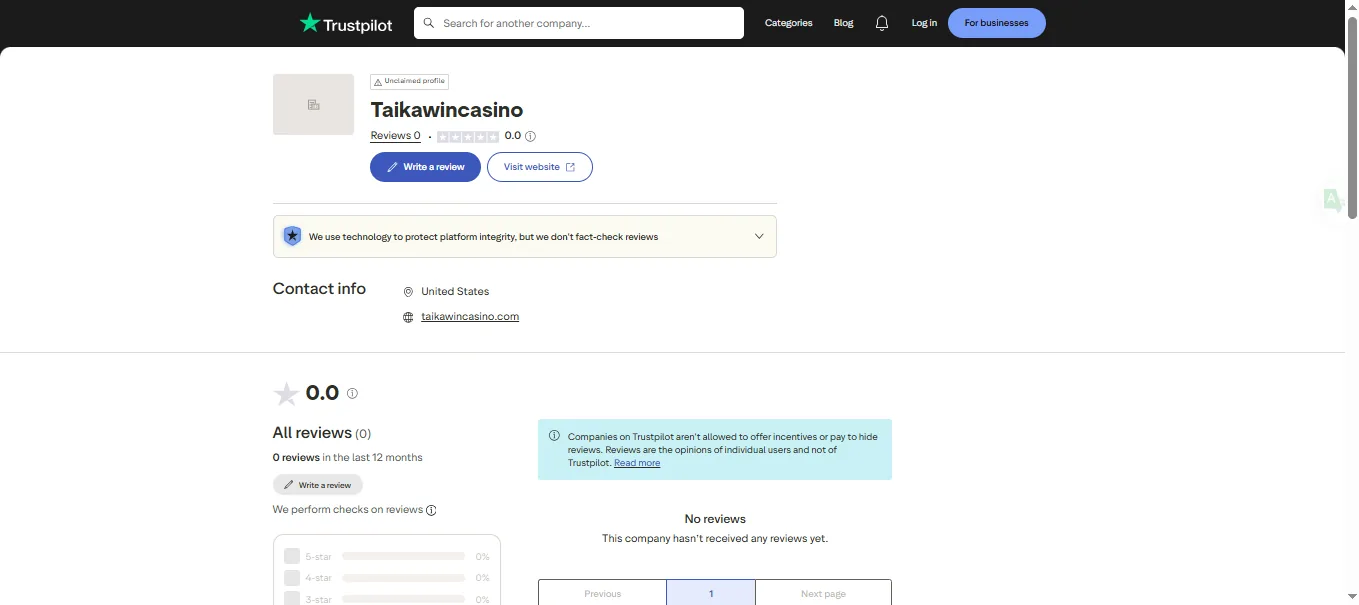Screen dimensions: 1359x605
Task: Click the location pin icon
Action: [408, 292]
